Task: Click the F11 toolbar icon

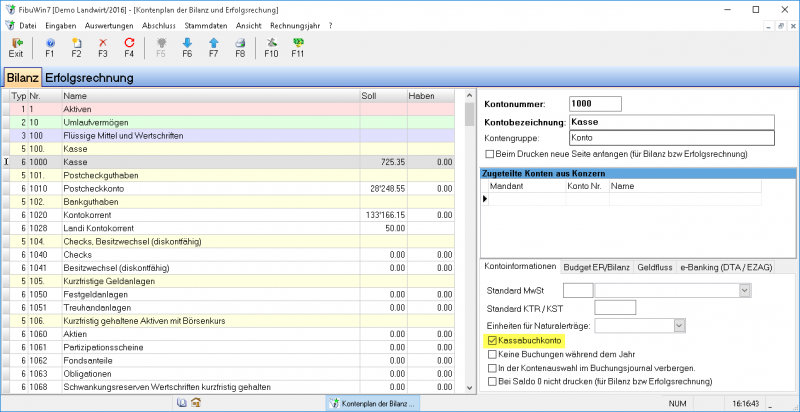Action: (x=297, y=47)
